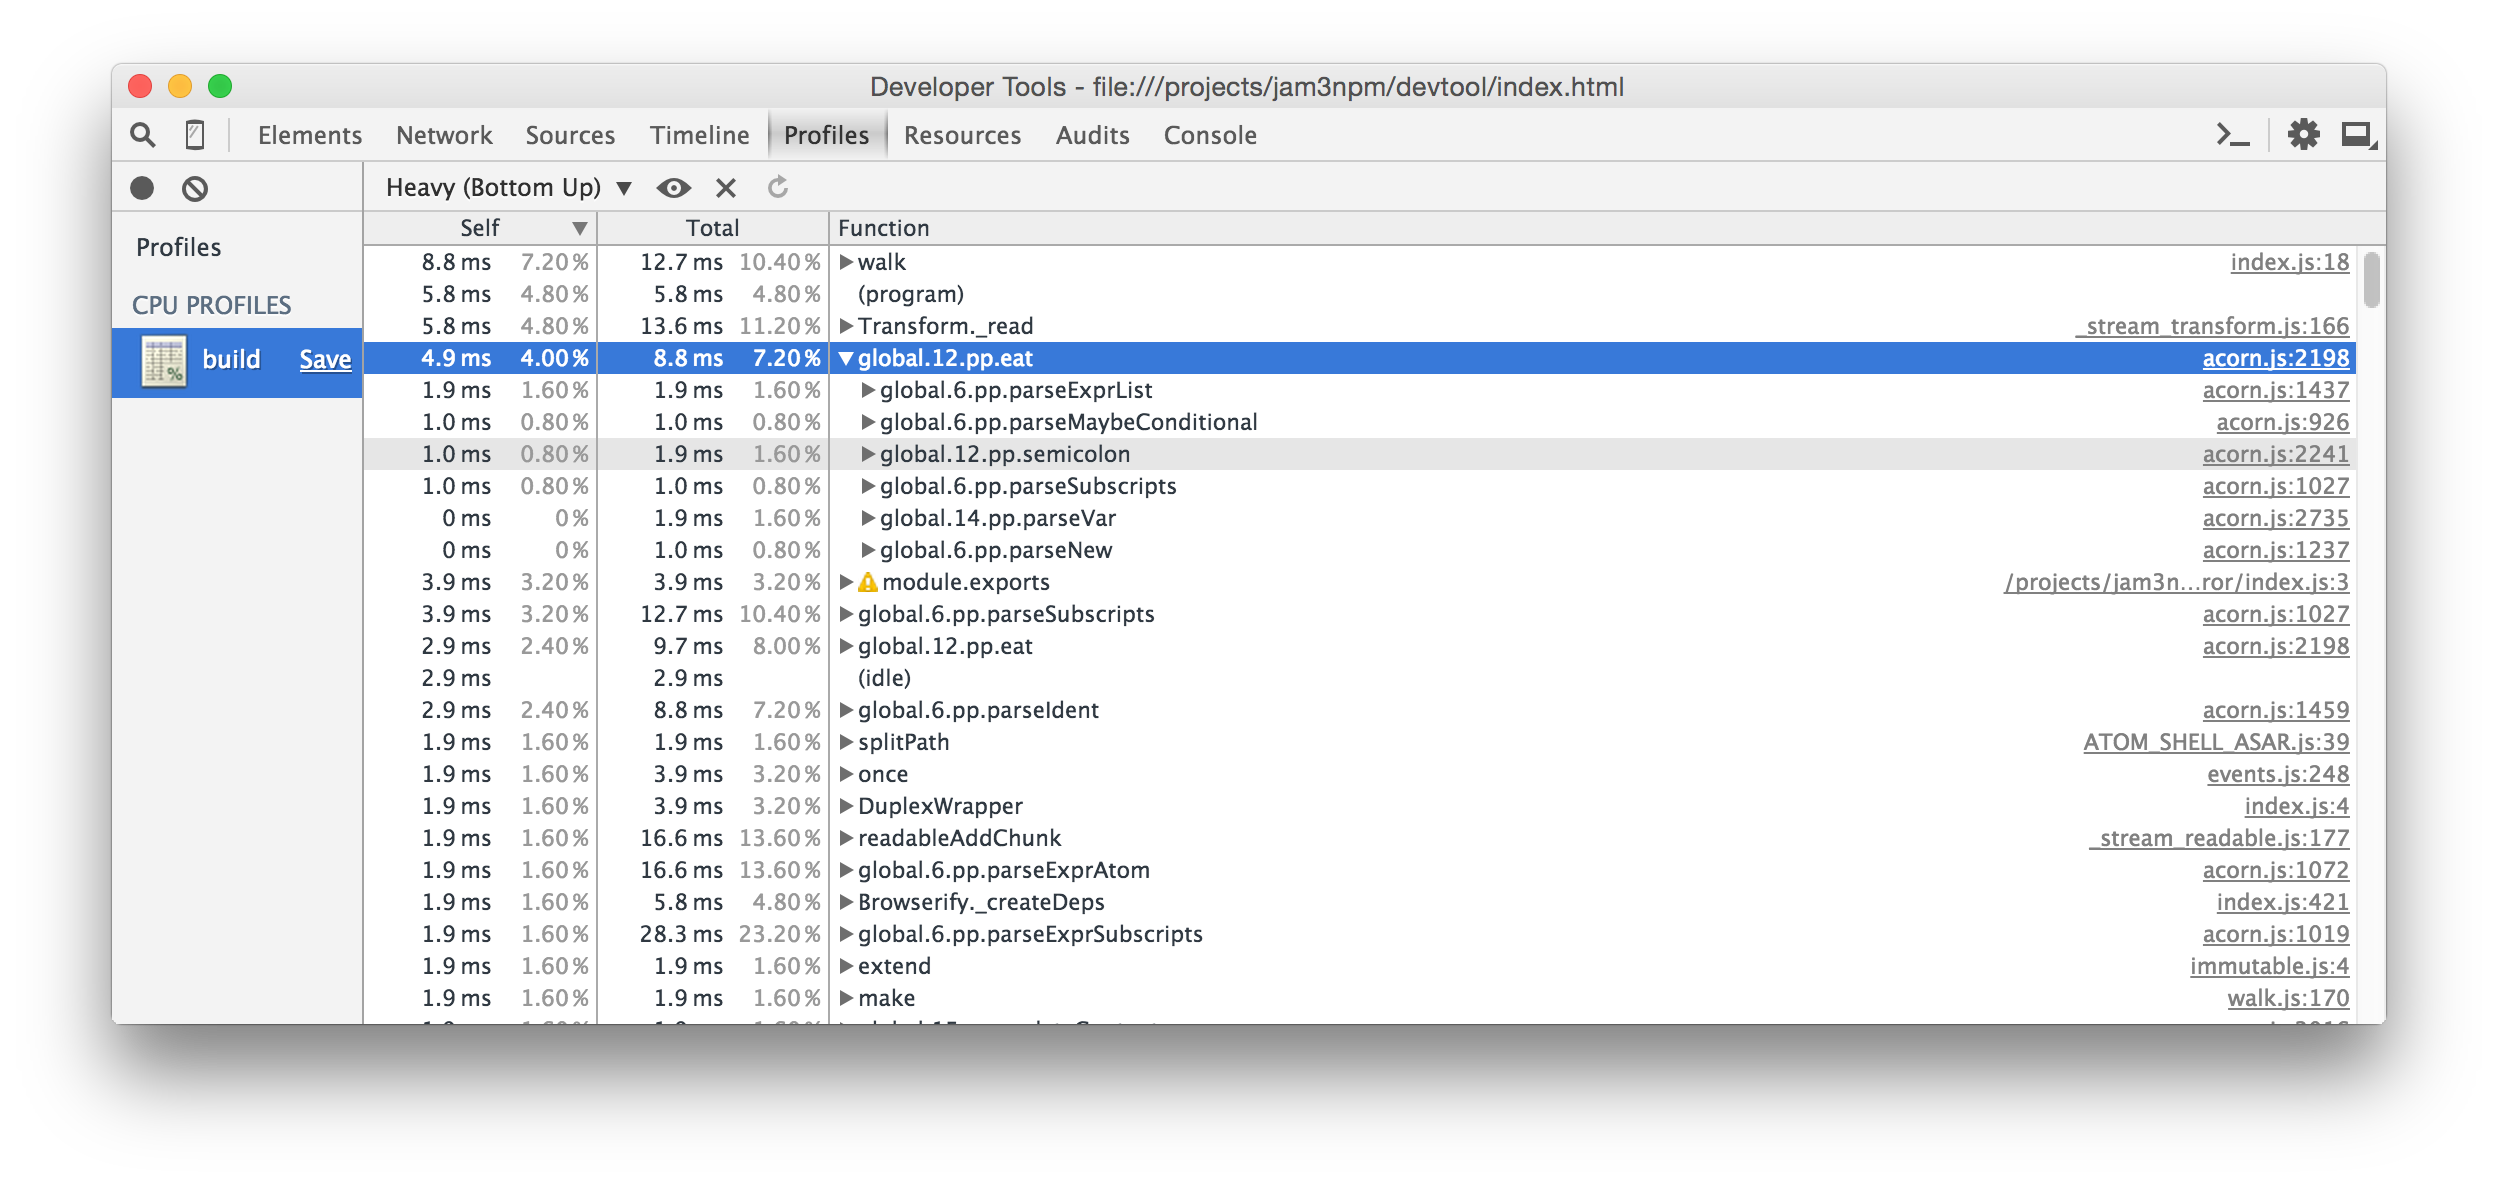Click the clear all profiles icon
The width and height of the screenshot is (2498, 1184).
(x=193, y=186)
